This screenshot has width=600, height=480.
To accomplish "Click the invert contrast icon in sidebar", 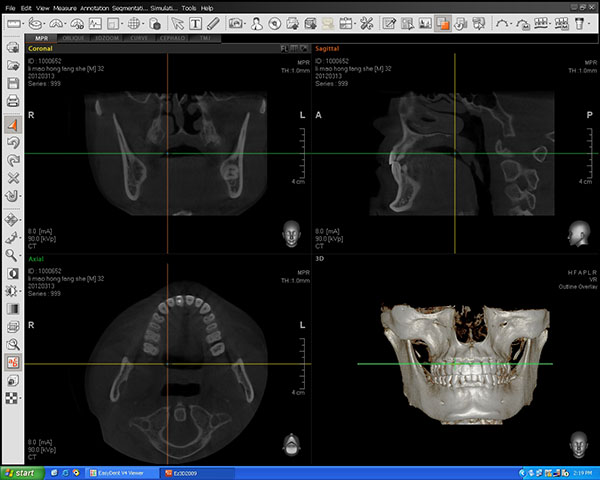I will pyautogui.click(x=13, y=273).
